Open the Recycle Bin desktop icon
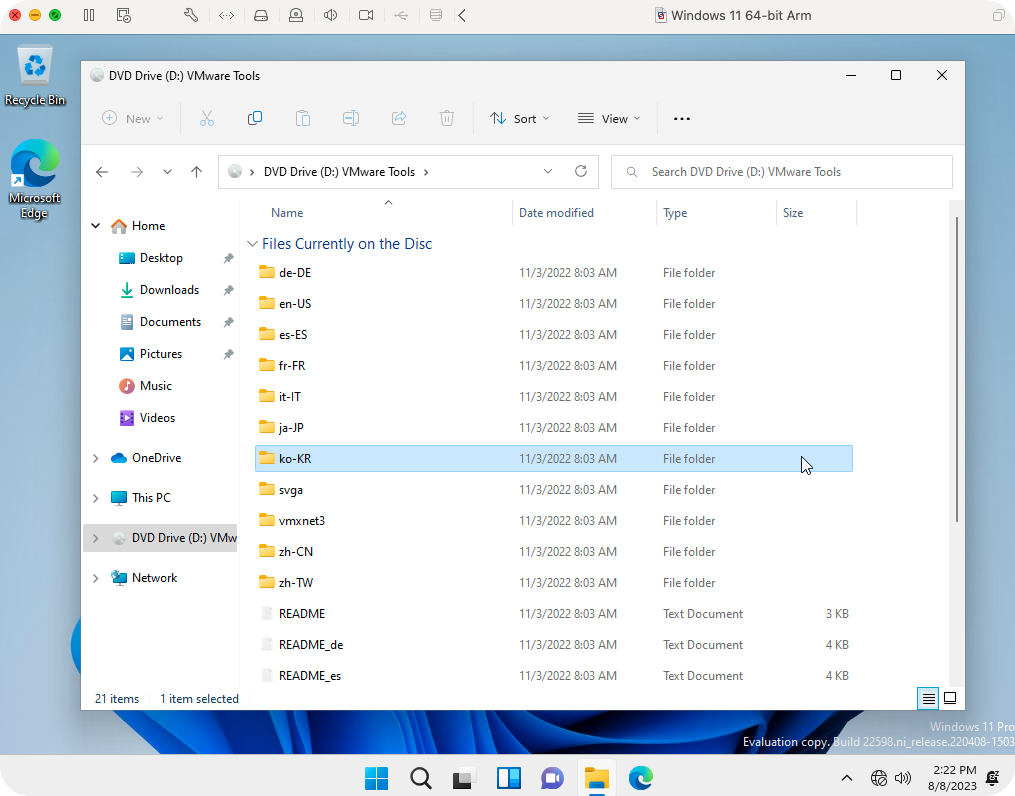This screenshot has width=1015, height=796. pyautogui.click(x=35, y=76)
